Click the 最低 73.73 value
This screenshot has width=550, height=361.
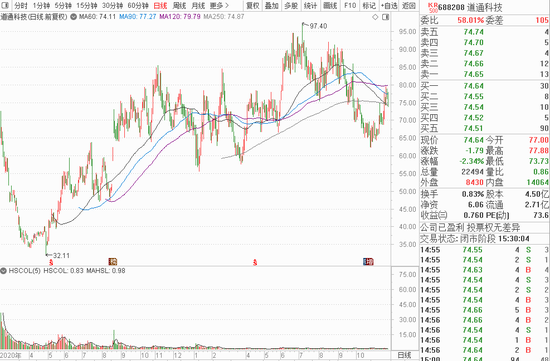tap(538, 161)
